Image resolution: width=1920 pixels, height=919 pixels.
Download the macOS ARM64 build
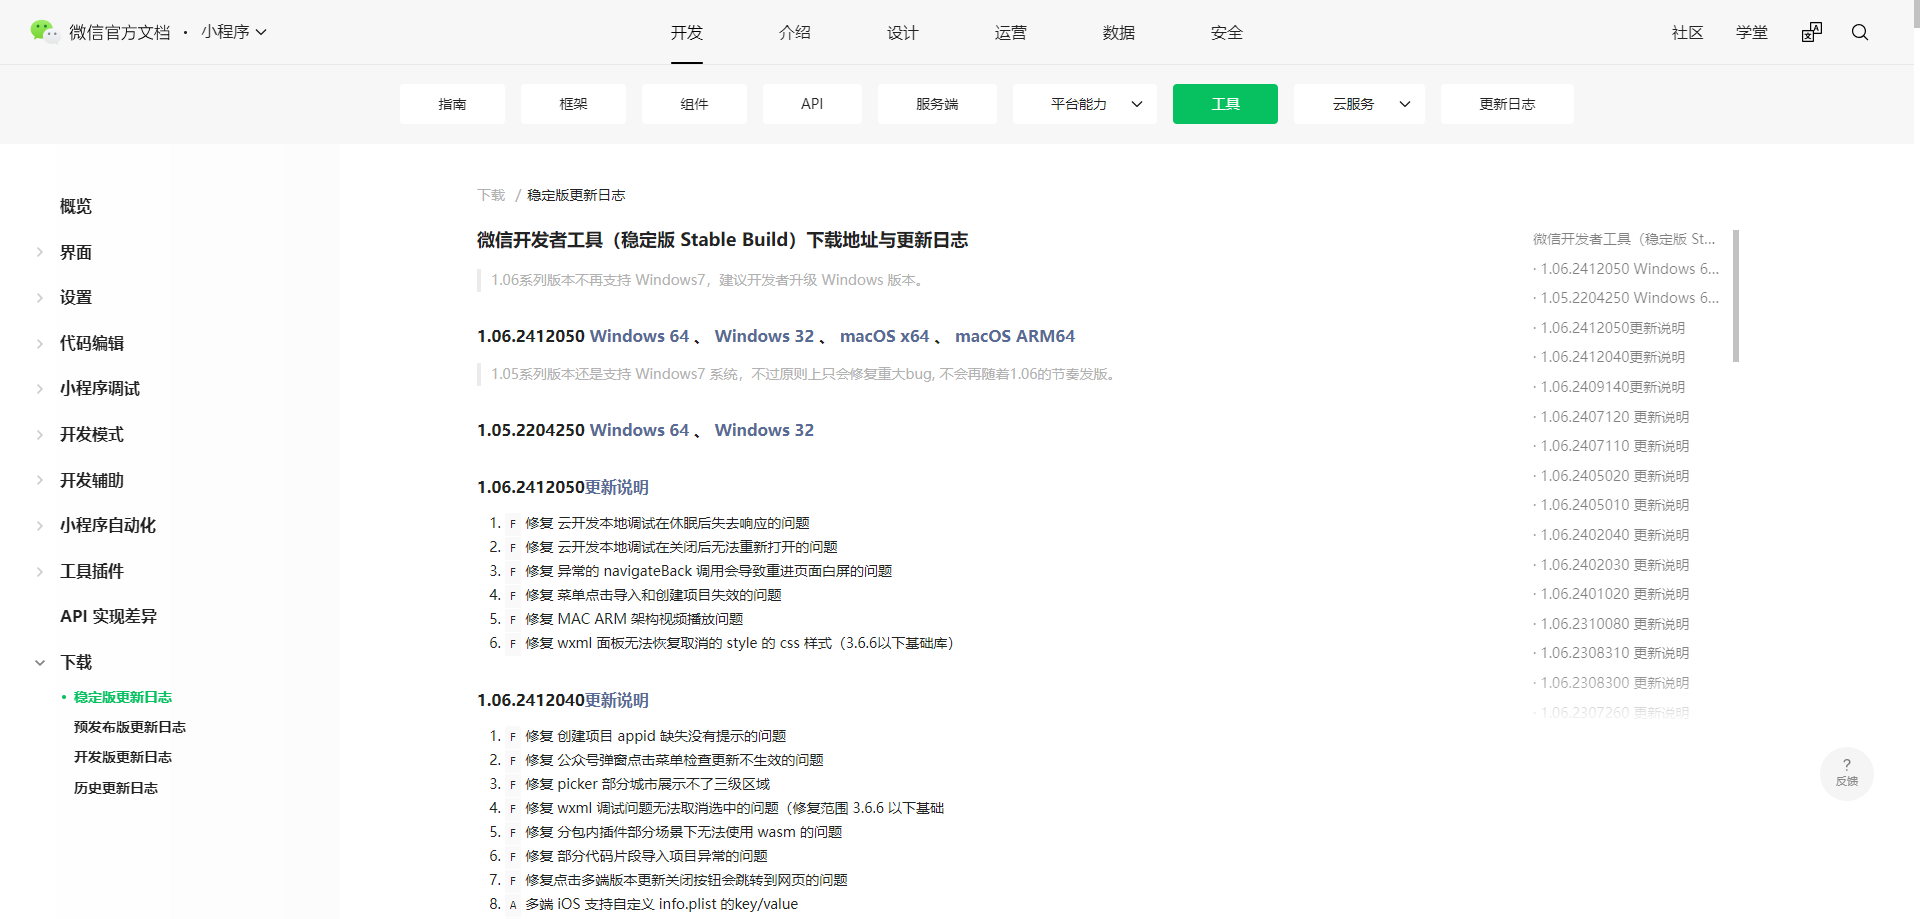[1015, 336]
